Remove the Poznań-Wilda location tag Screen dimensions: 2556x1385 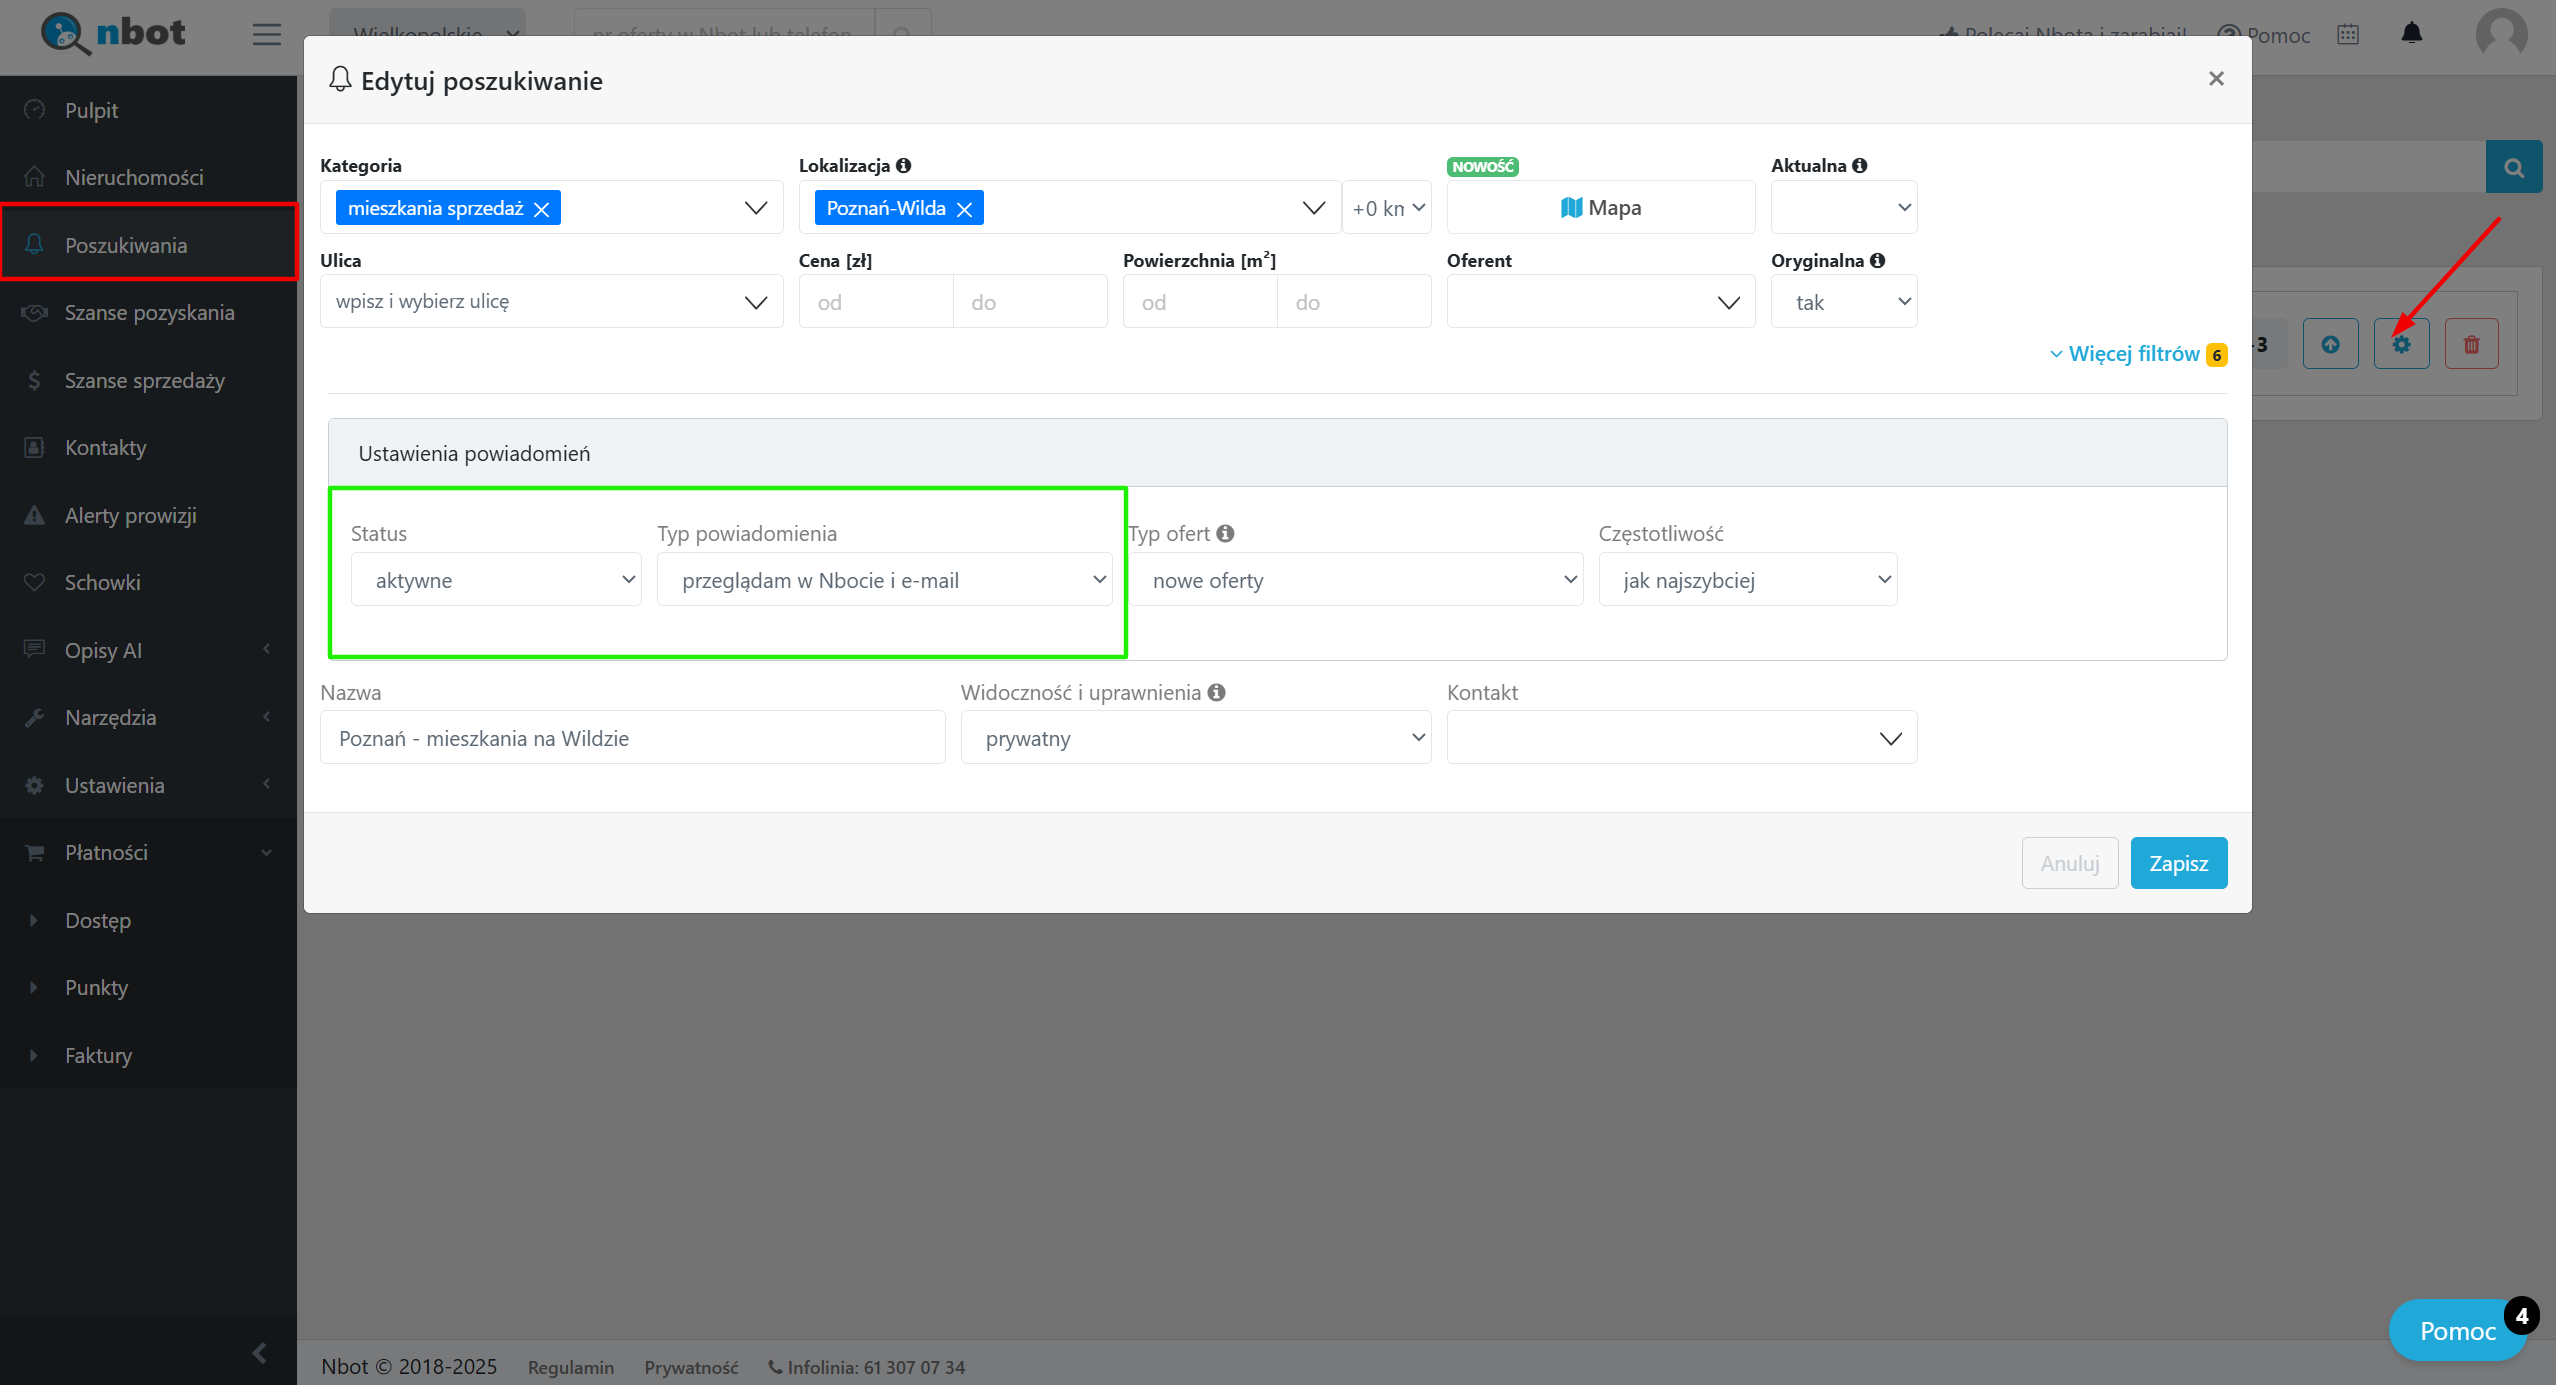coord(964,209)
